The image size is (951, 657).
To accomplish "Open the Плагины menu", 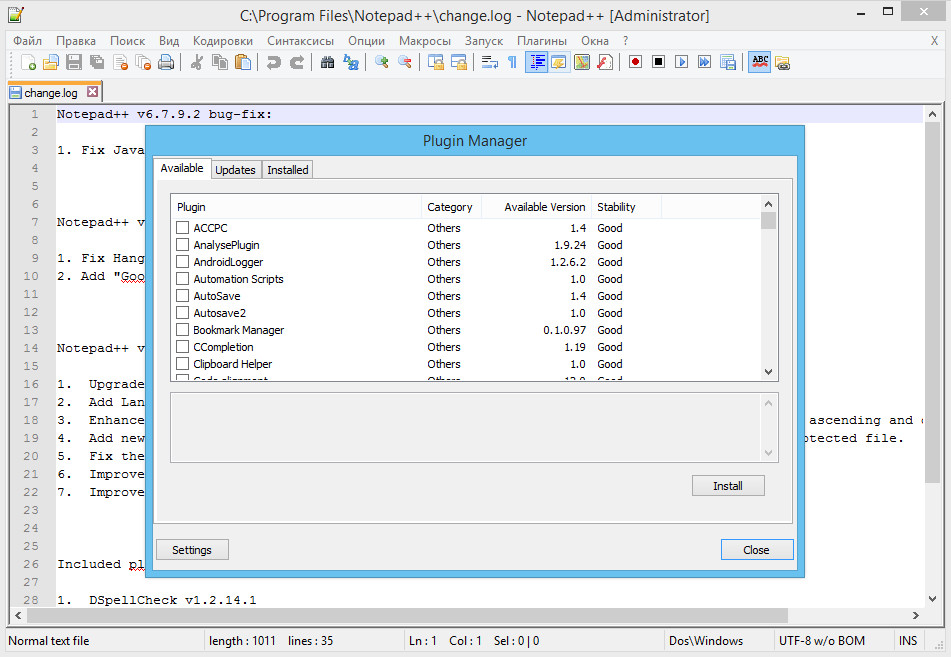I will [542, 41].
